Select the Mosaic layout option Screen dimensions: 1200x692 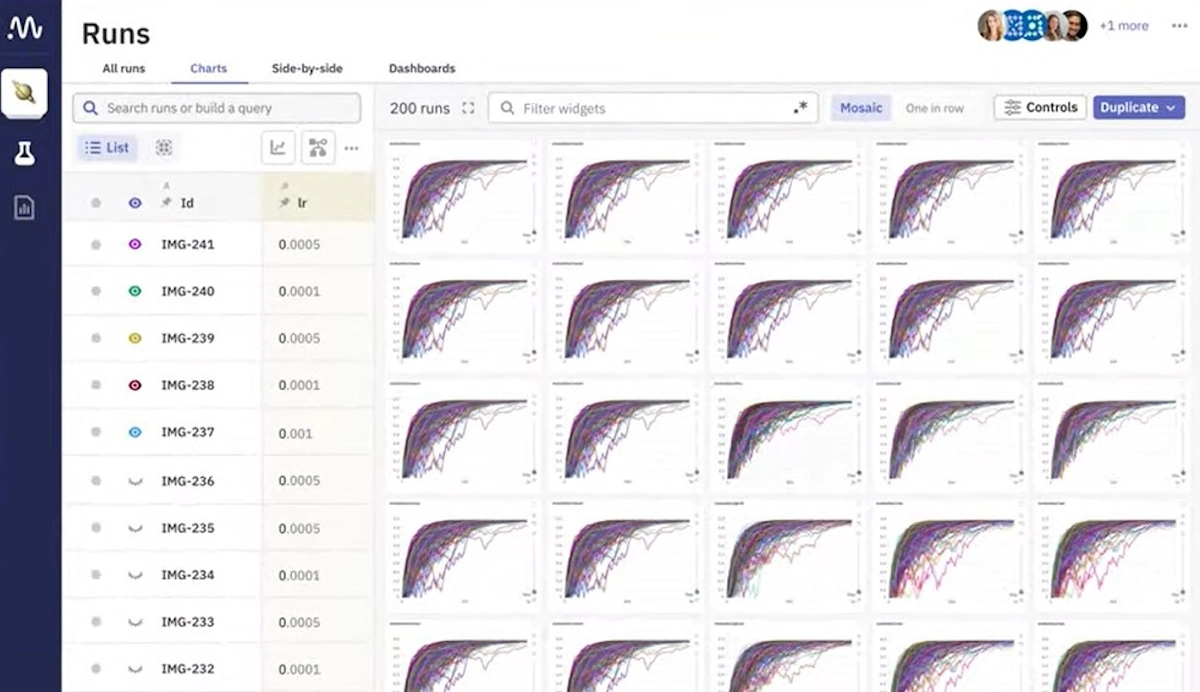(x=861, y=107)
